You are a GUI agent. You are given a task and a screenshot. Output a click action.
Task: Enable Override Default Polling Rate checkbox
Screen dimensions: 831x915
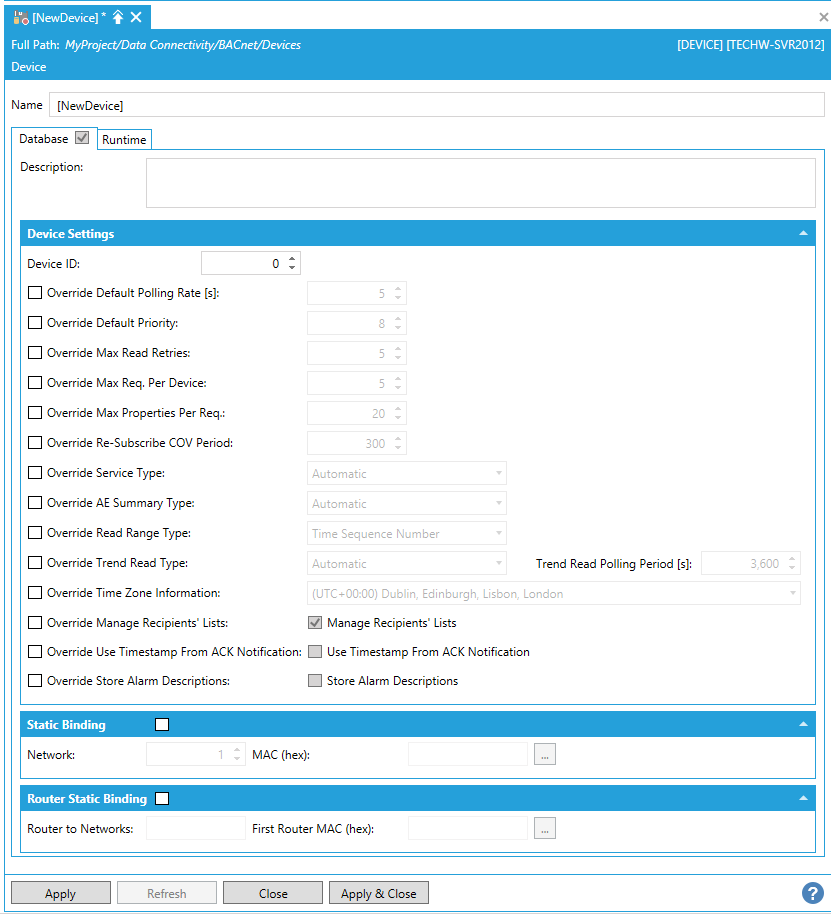point(35,294)
